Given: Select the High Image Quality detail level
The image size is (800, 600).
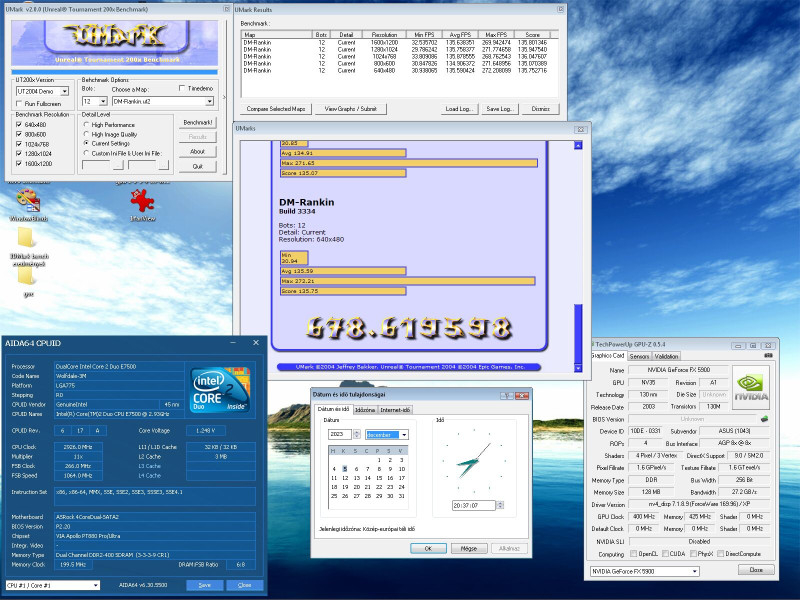Looking at the screenshot, I should coord(86,134).
